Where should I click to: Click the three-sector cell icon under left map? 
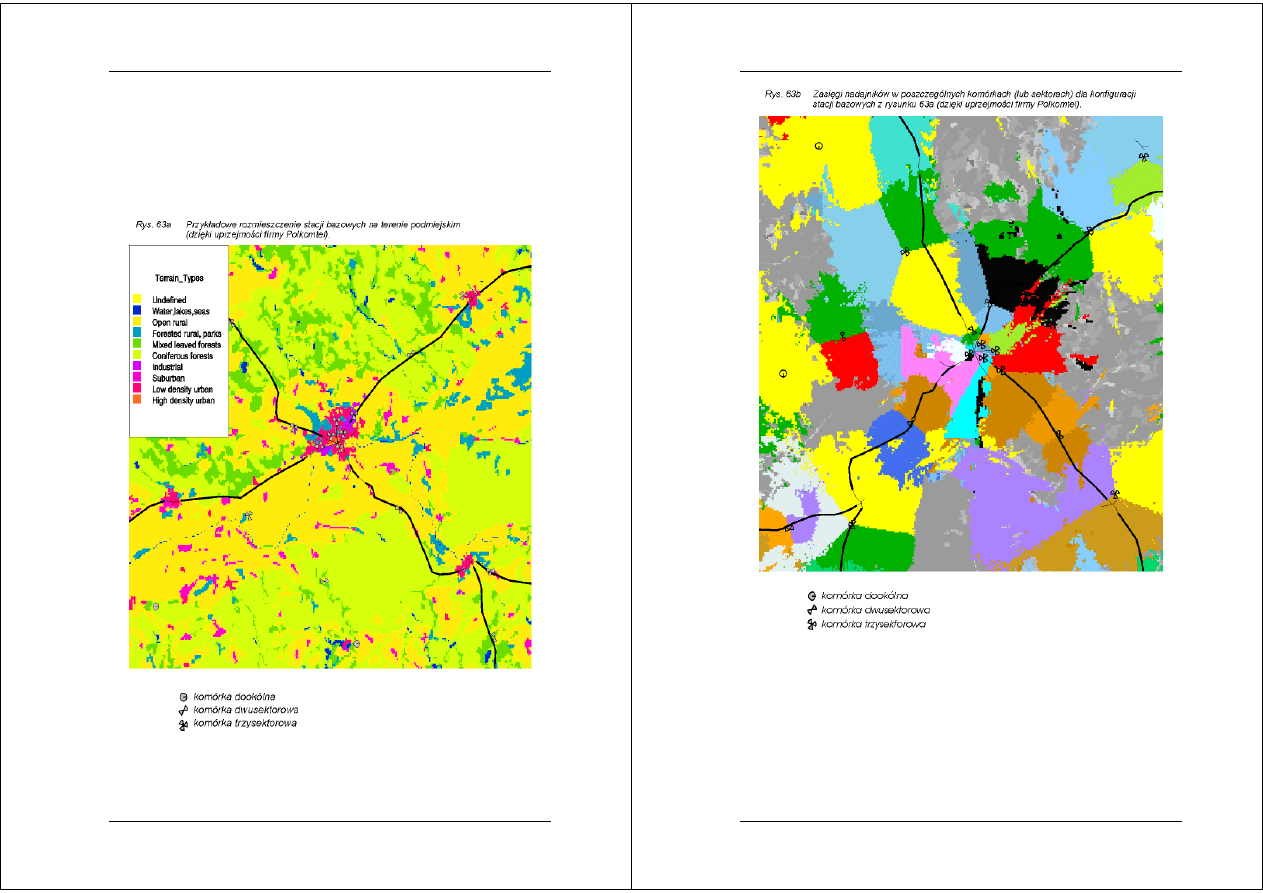point(183,723)
